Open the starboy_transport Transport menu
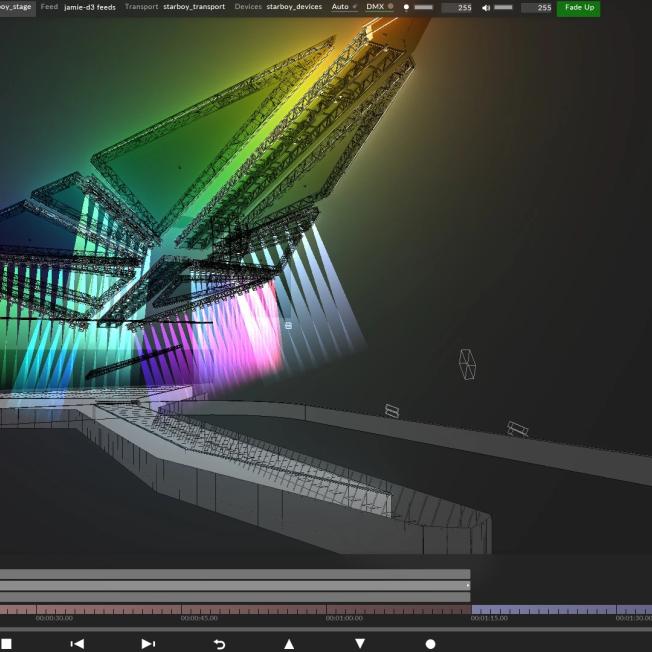The height and width of the screenshot is (652, 652). point(194,7)
